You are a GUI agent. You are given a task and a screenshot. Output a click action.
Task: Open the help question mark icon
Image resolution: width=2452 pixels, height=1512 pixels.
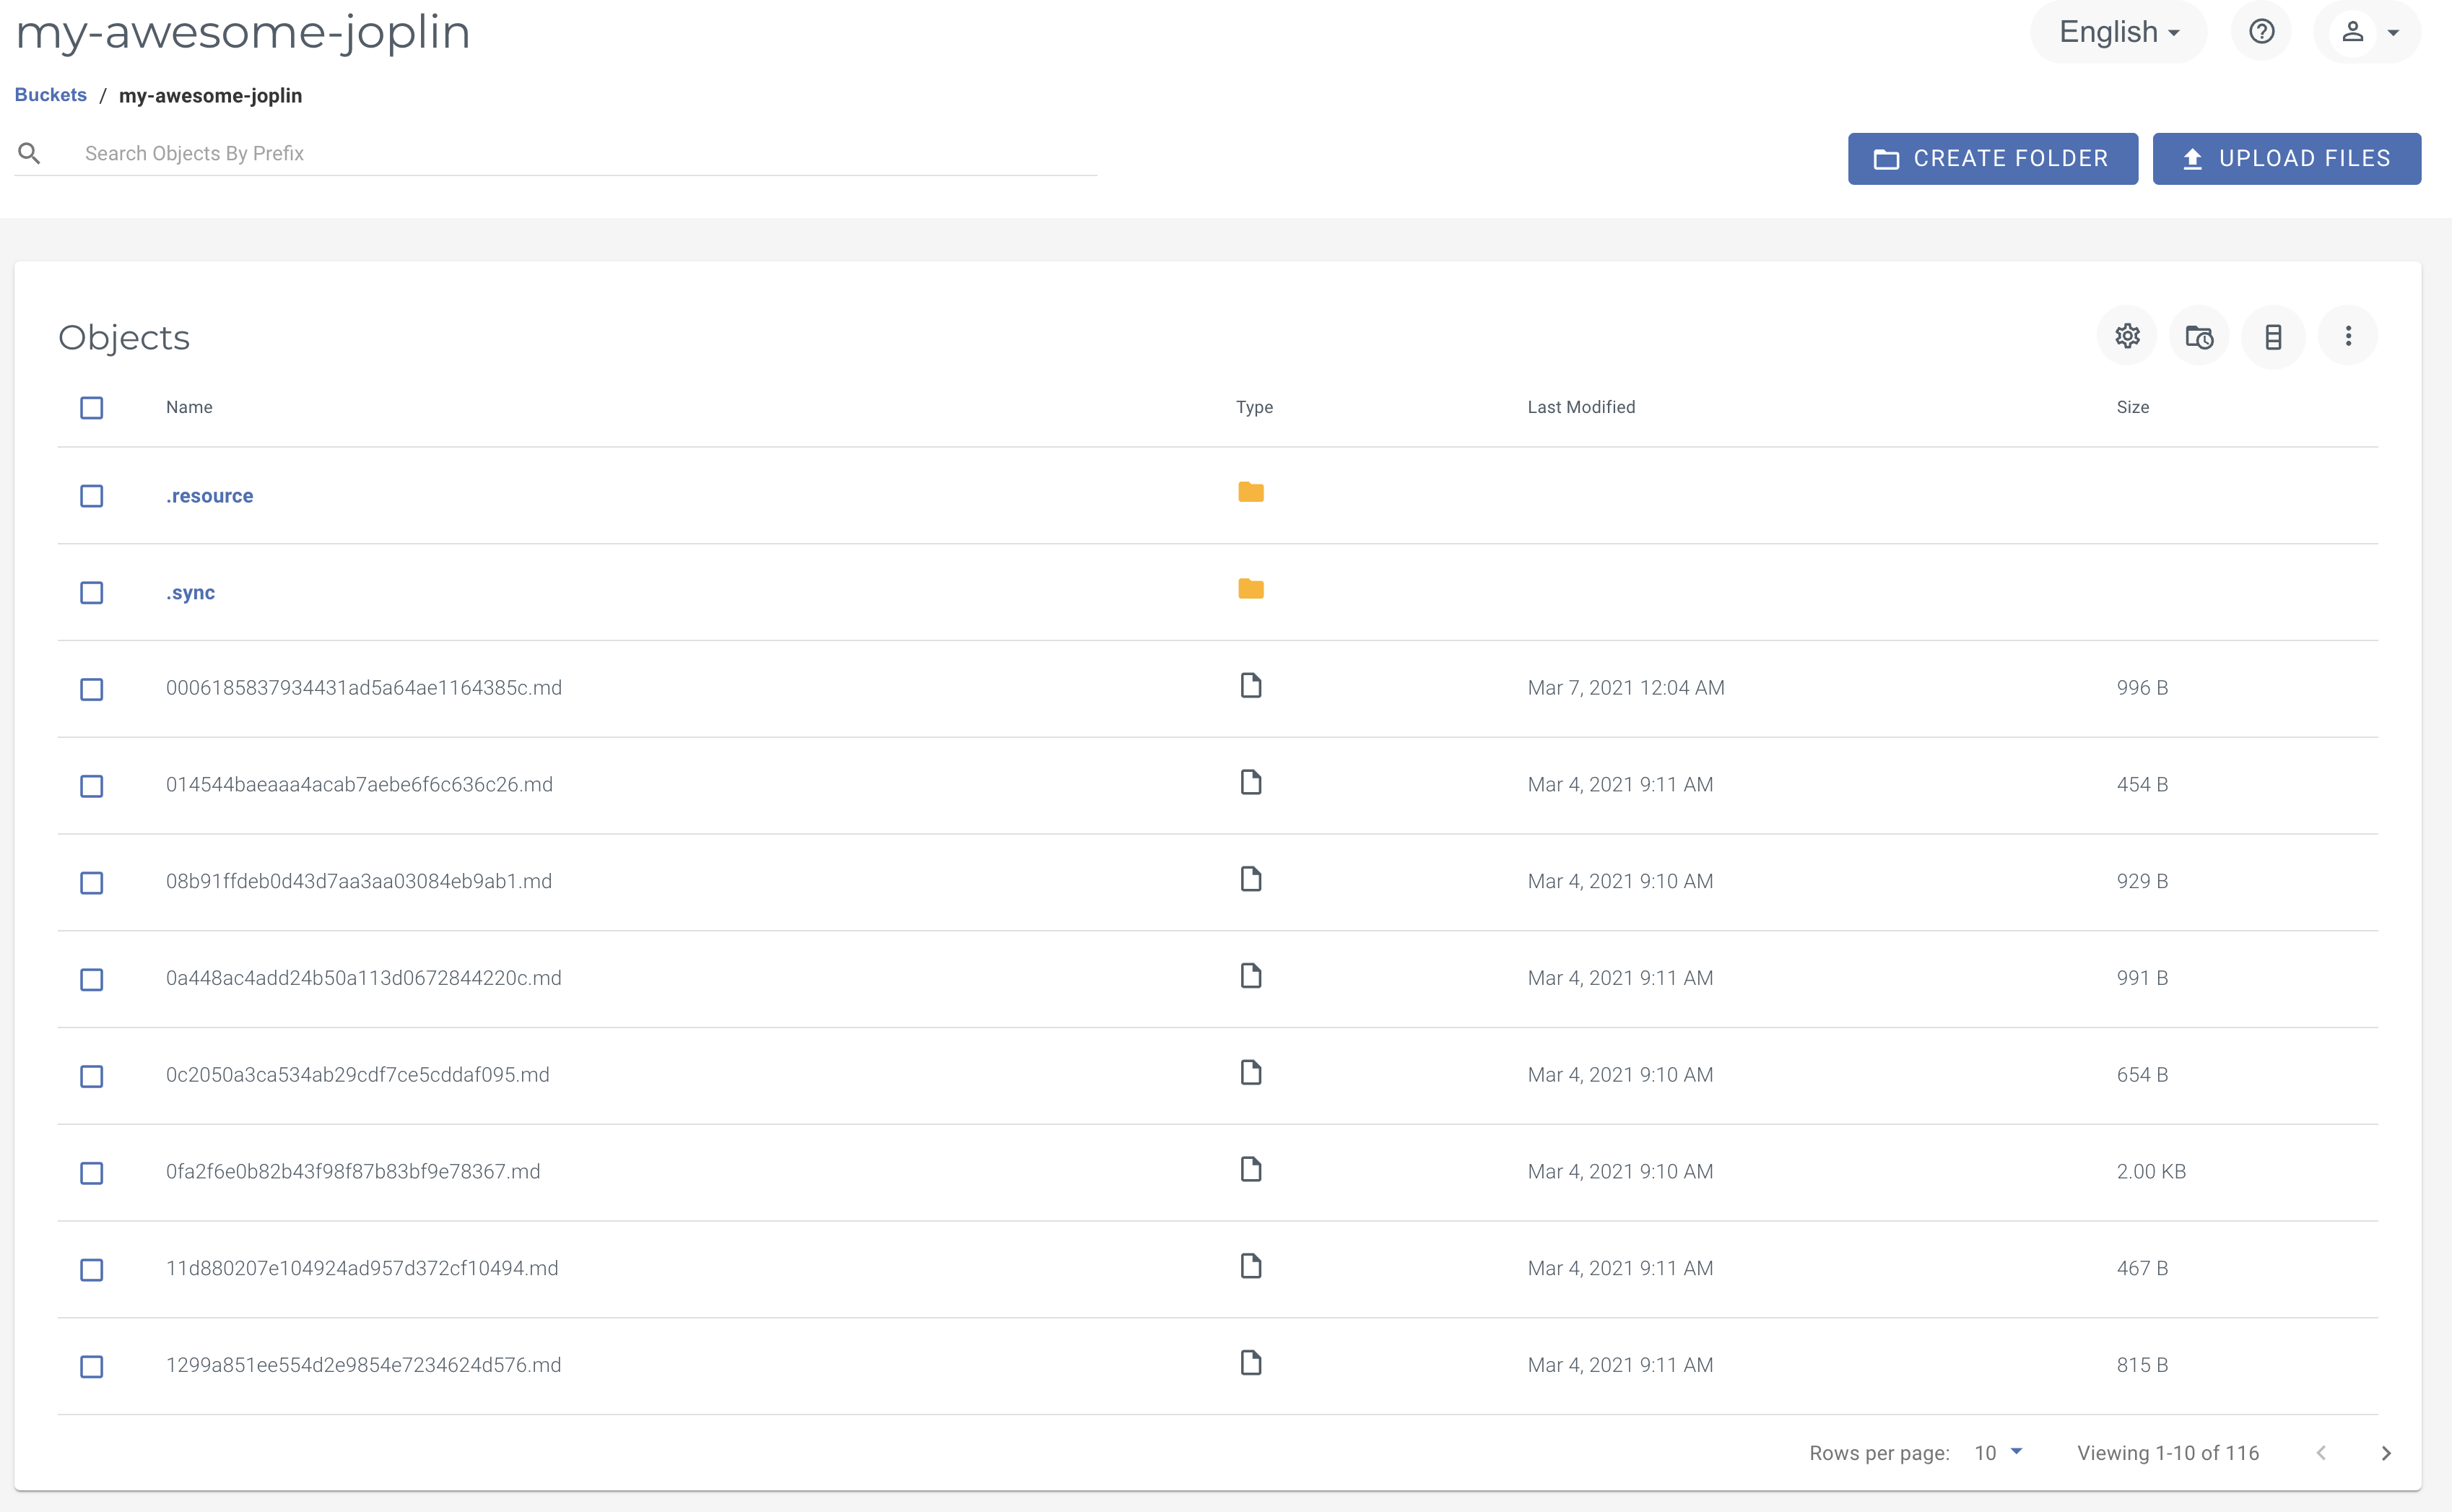point(2261,32)
